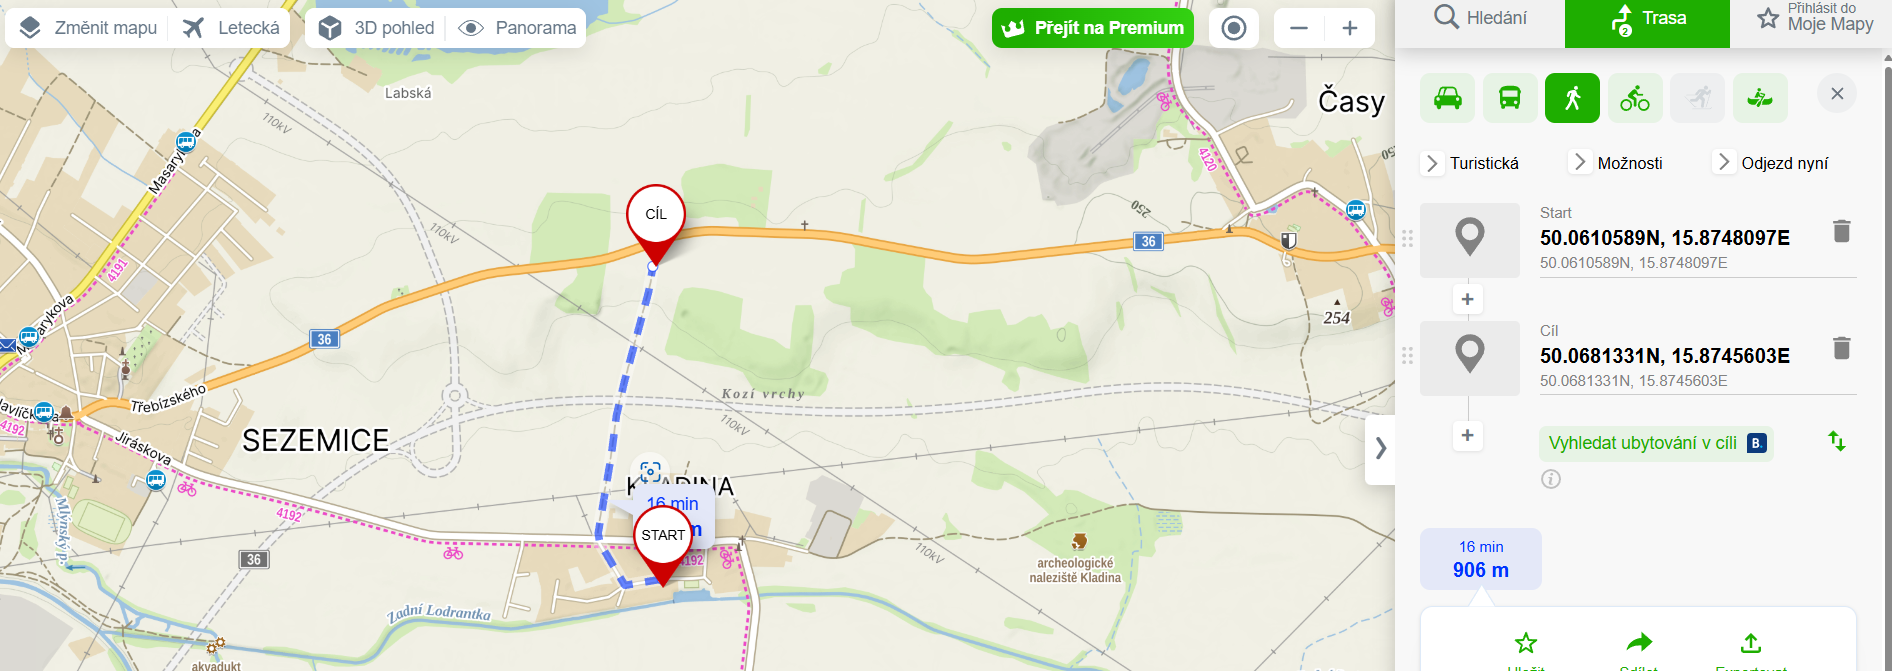The height and width of the screenshot is (671, 1892).
Task: Select cycling route mode icon
Action: point(1635,98)
